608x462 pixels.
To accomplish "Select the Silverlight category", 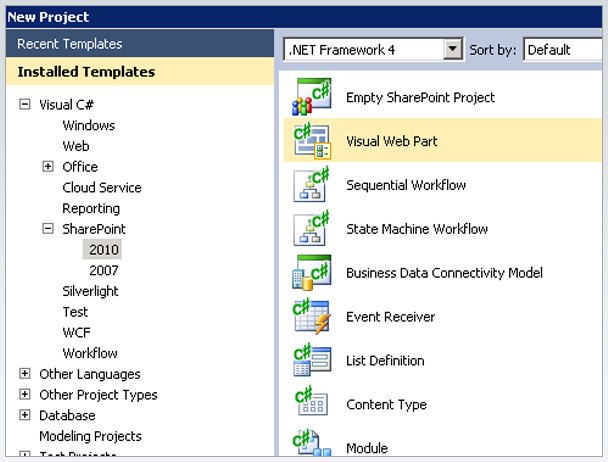I will [90, 291].
